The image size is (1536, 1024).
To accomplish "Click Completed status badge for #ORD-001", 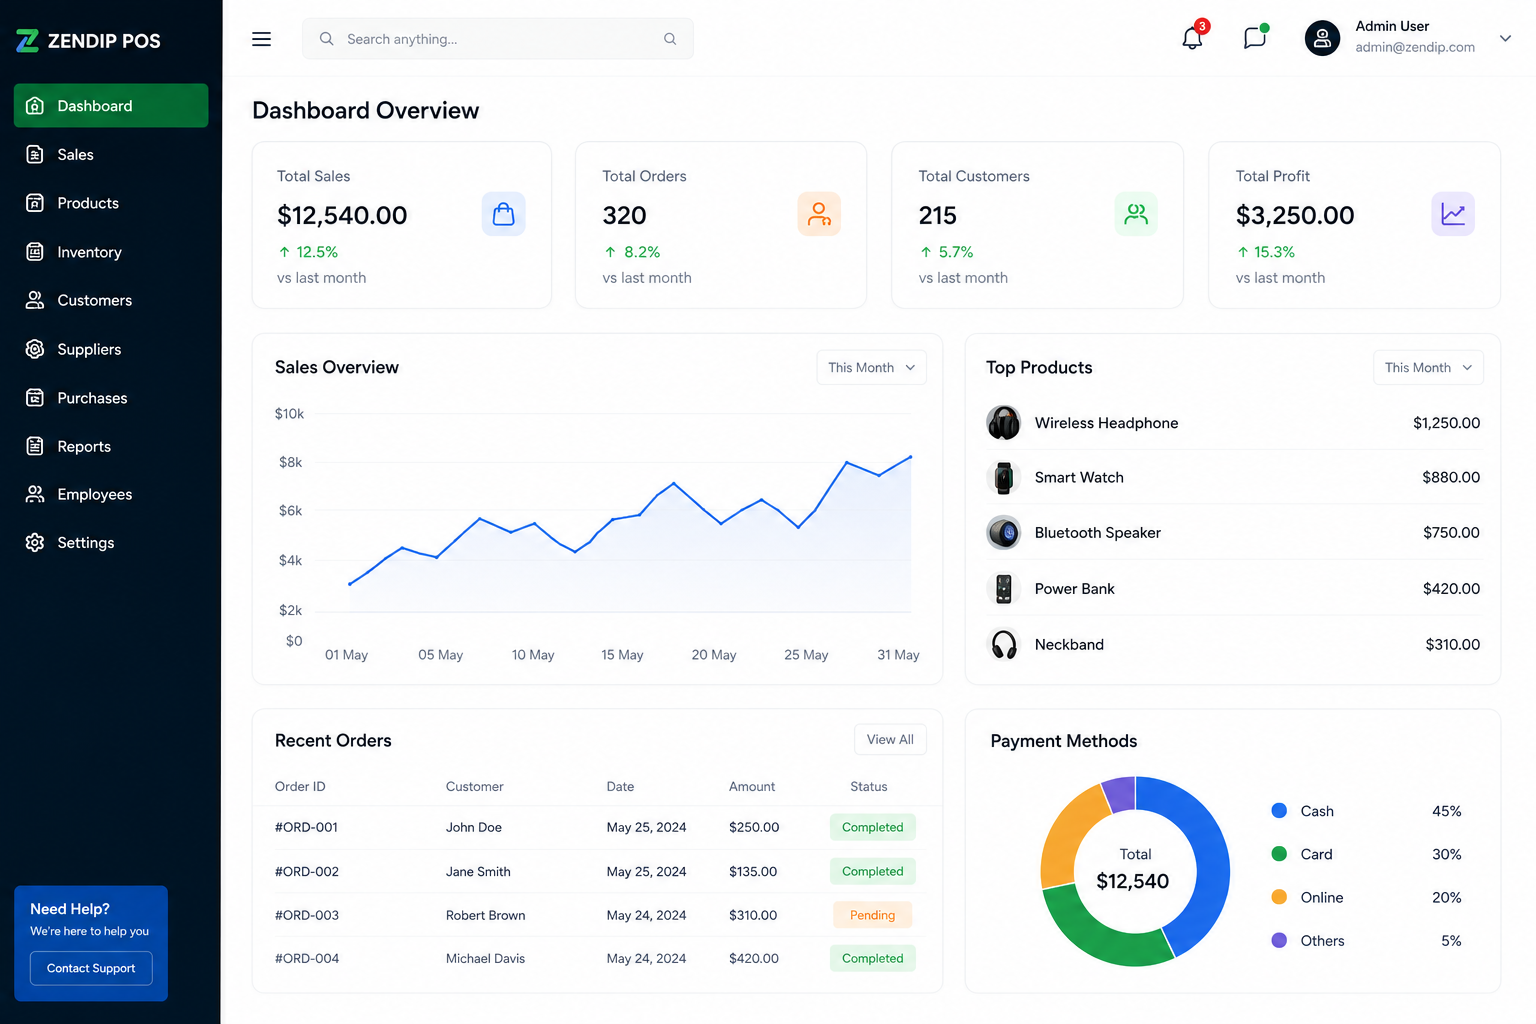I will tap(872, 827).
